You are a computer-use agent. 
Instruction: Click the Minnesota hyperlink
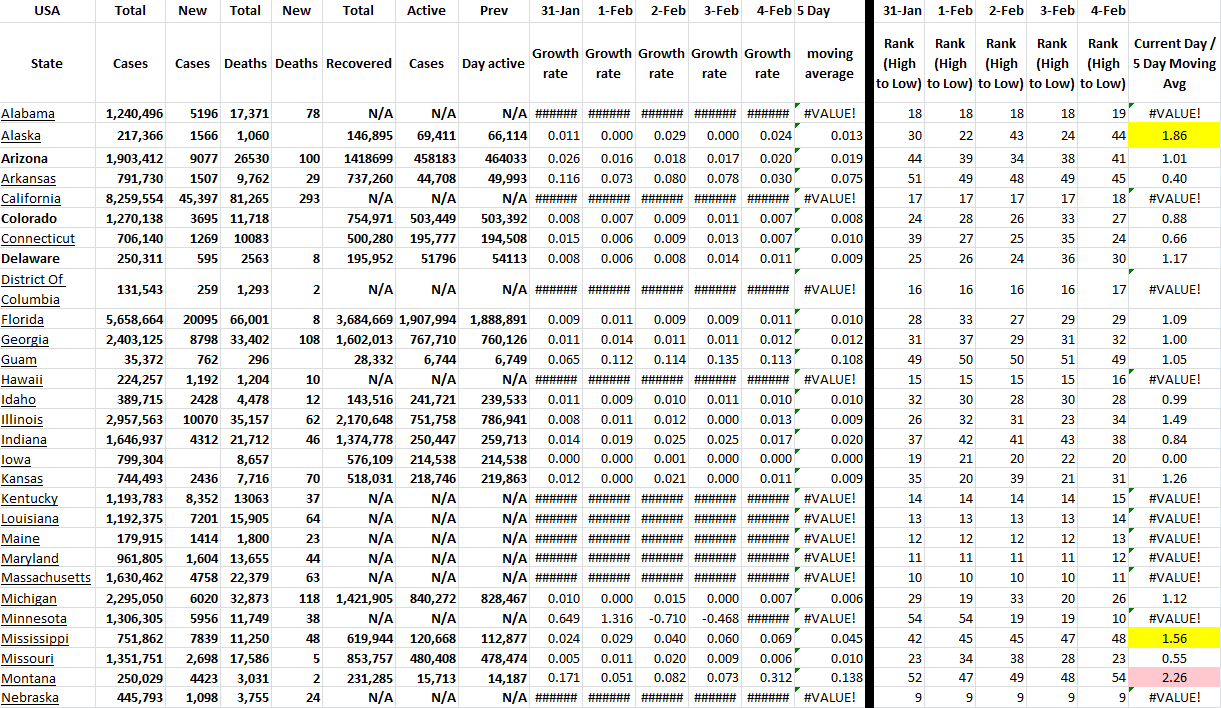tap(34, 618)
